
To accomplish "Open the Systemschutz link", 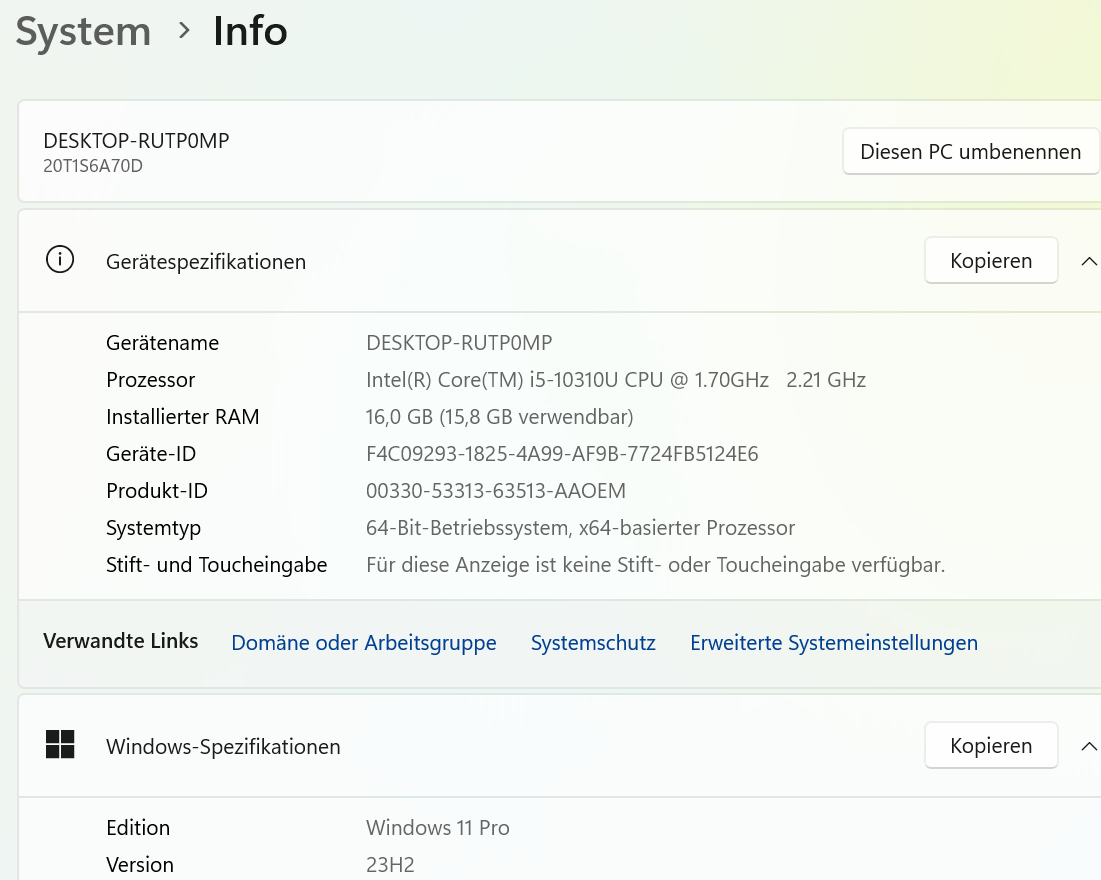I will pos(593,643).
